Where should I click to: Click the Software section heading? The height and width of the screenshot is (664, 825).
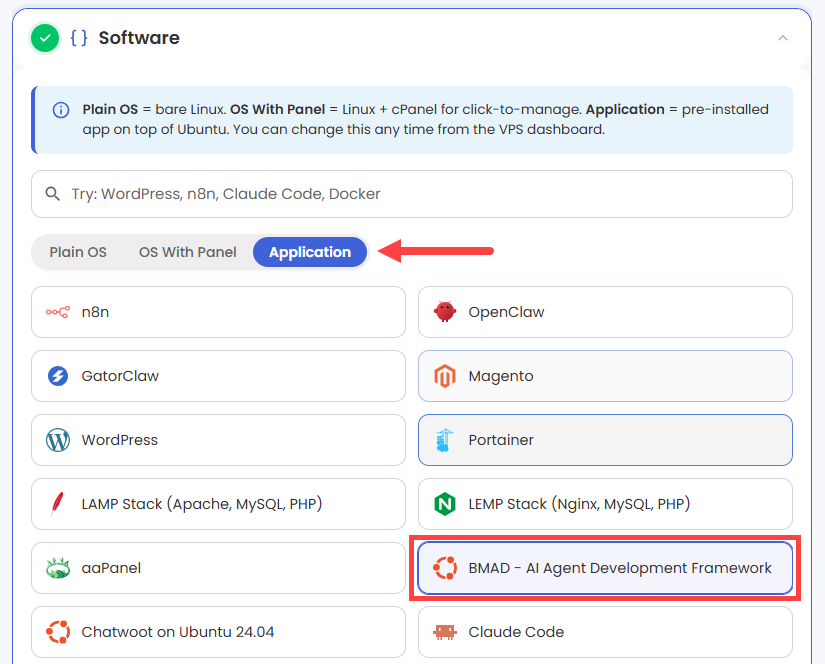tap(139, 38)
